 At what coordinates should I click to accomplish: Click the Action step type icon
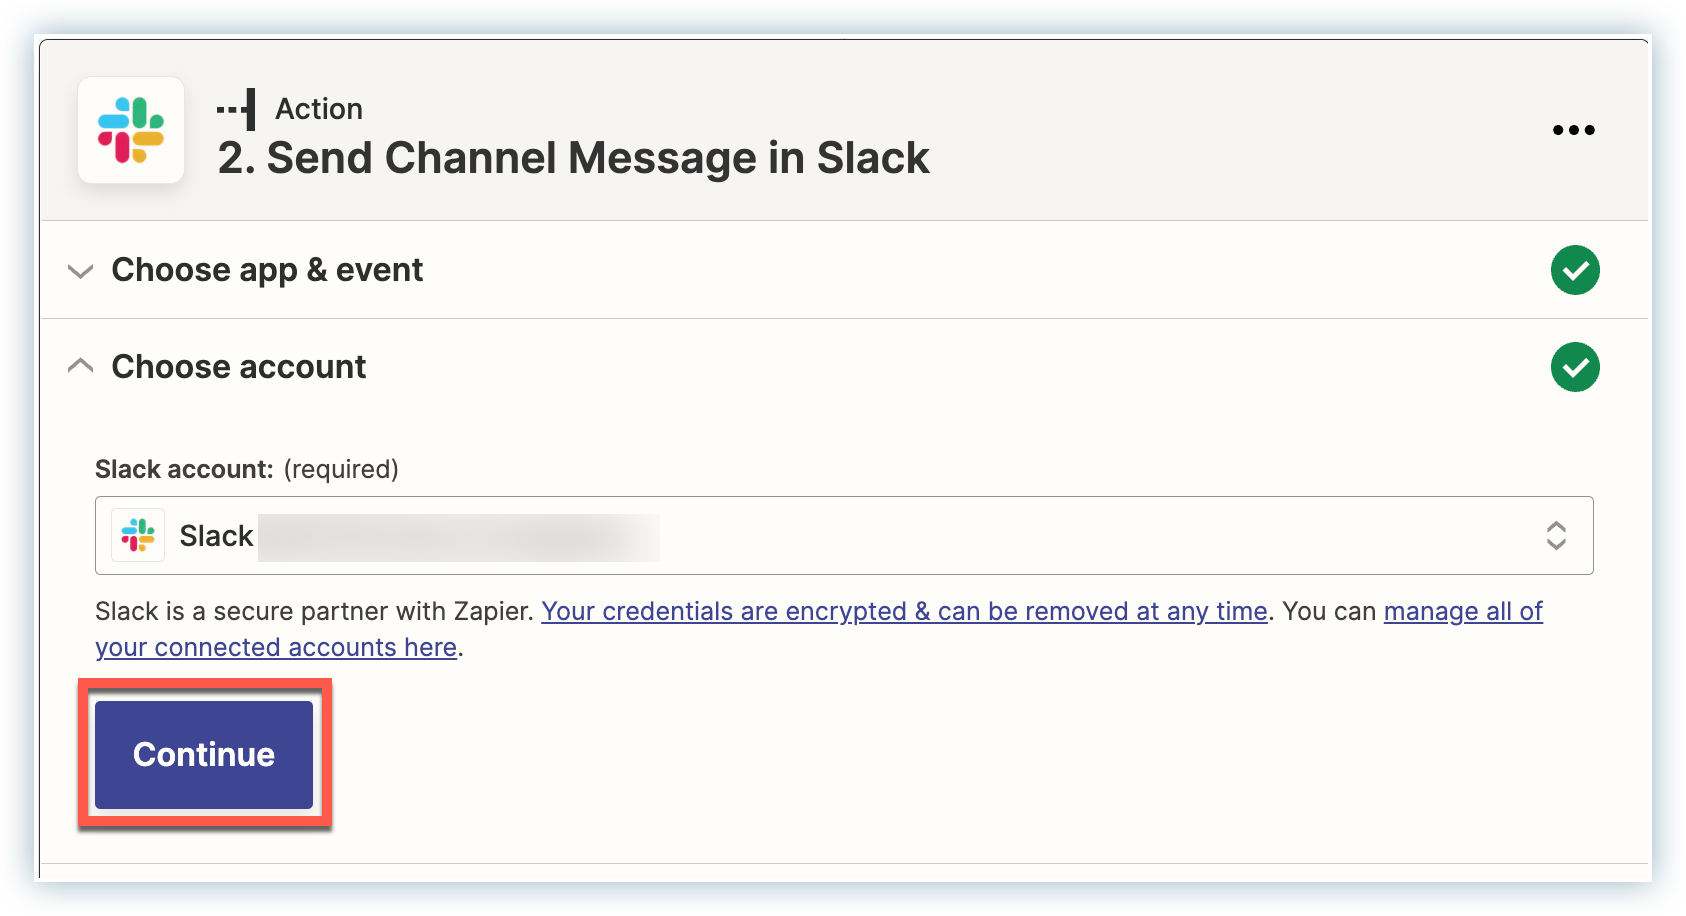237,109
